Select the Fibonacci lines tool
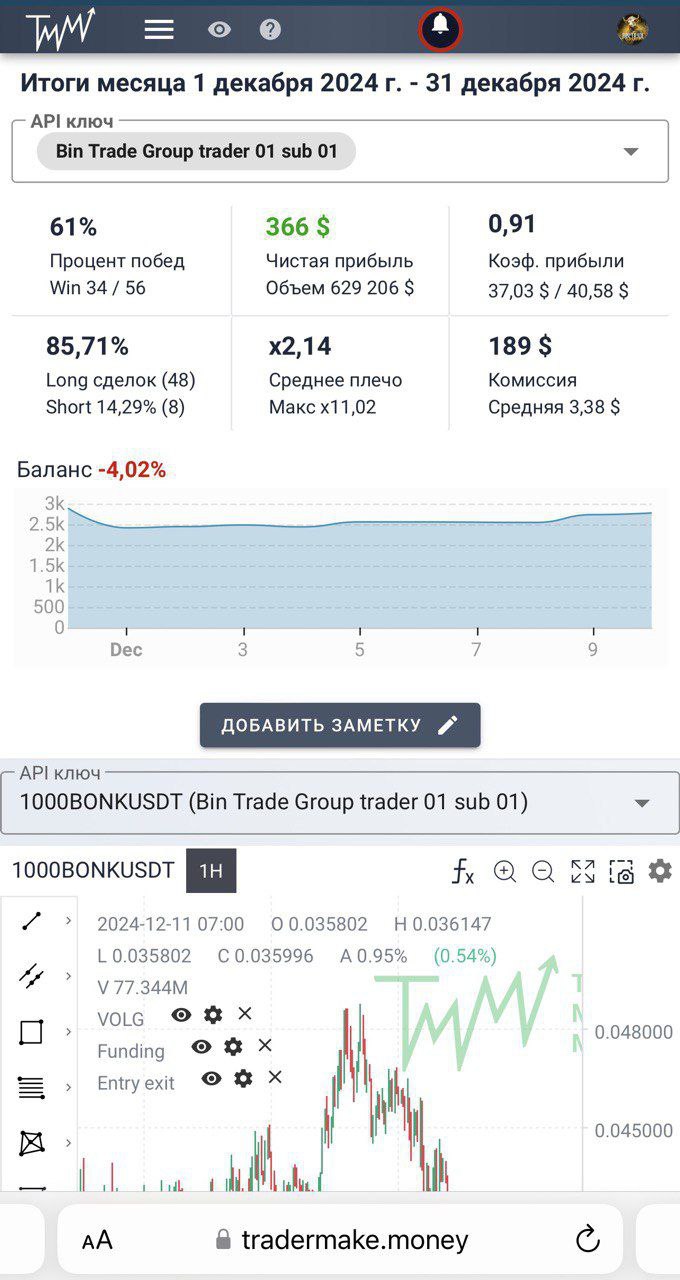This screenshot has width=680, height=1280. [32, 1087]
